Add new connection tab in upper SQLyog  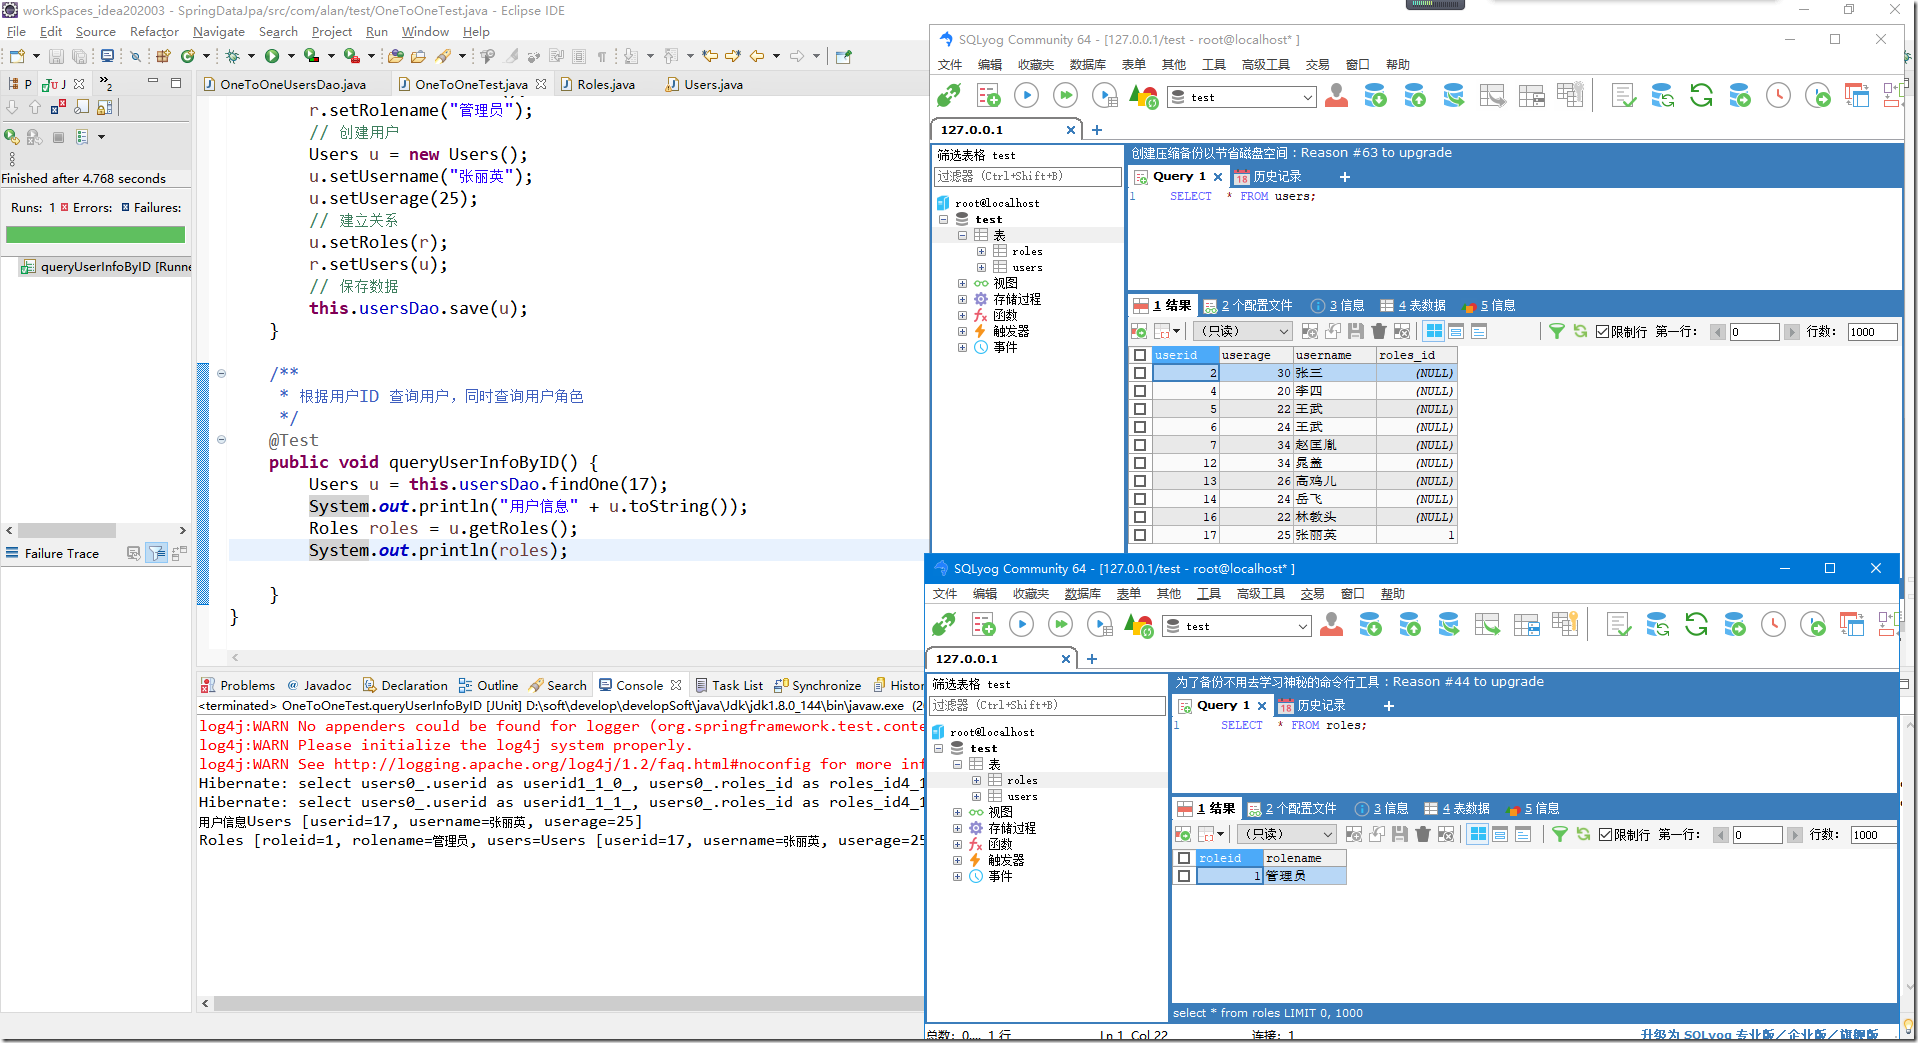click(x=1096, y=130)
